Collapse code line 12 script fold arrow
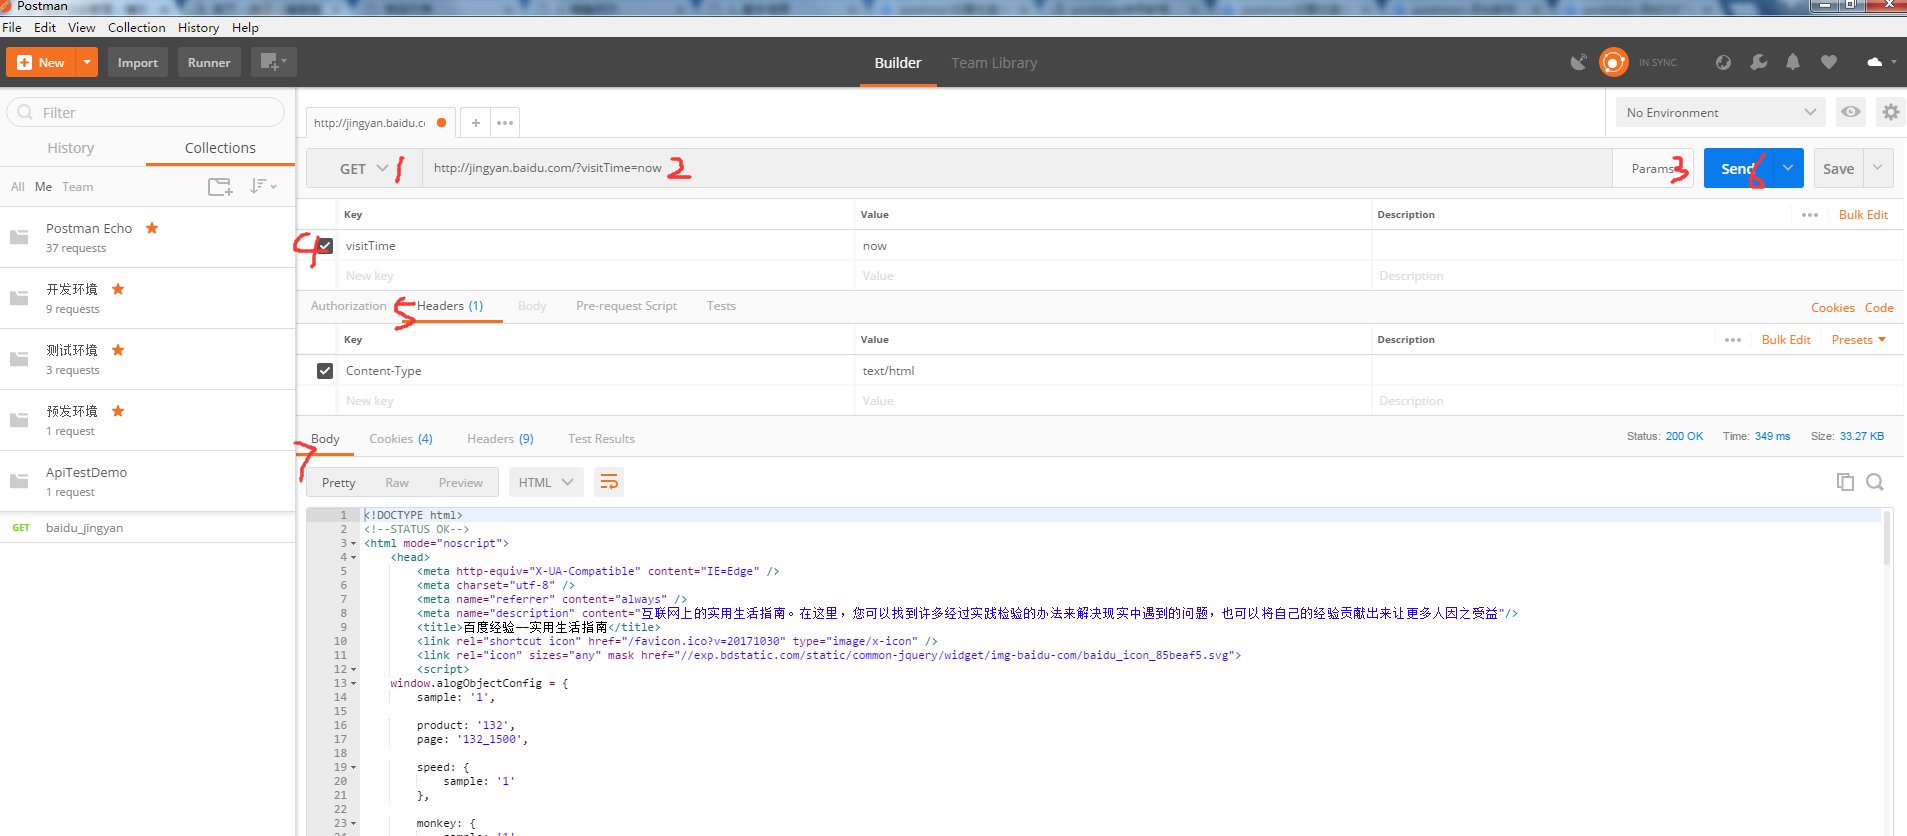The height and width of the screenshot is (836, 1907). [354, 669]
